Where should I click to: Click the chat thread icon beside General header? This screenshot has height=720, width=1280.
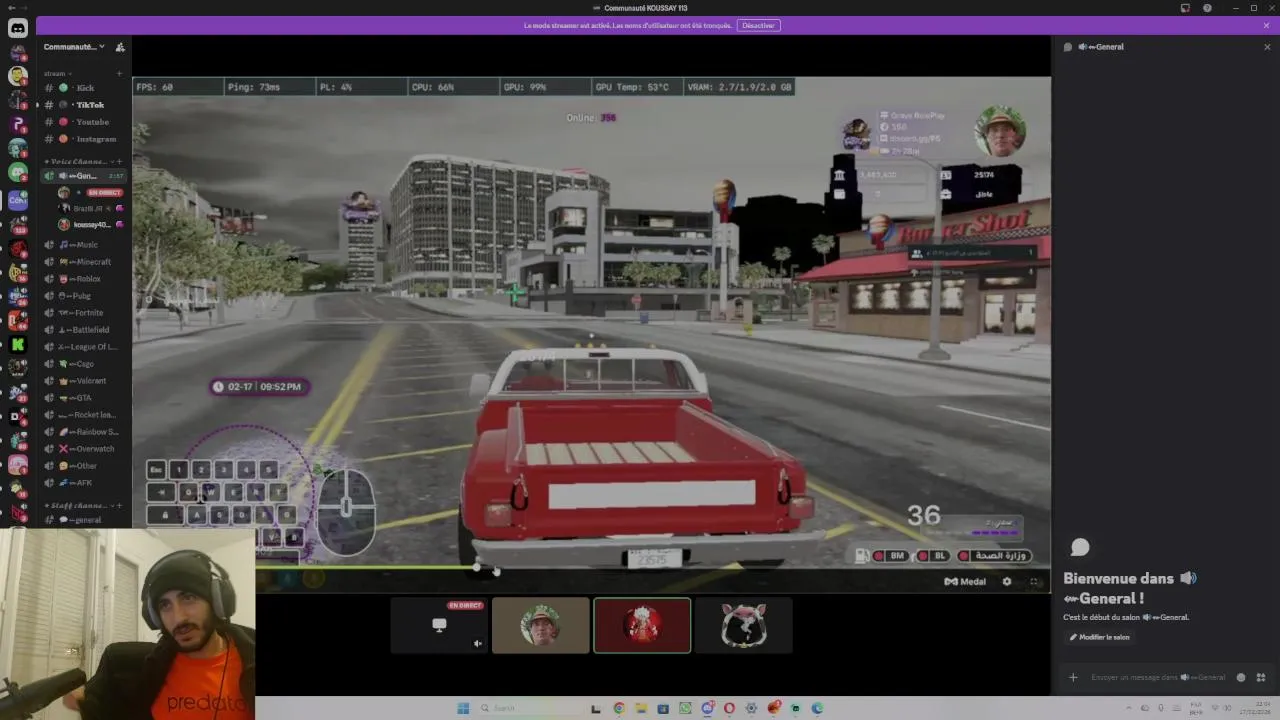tap(1068, 47)
